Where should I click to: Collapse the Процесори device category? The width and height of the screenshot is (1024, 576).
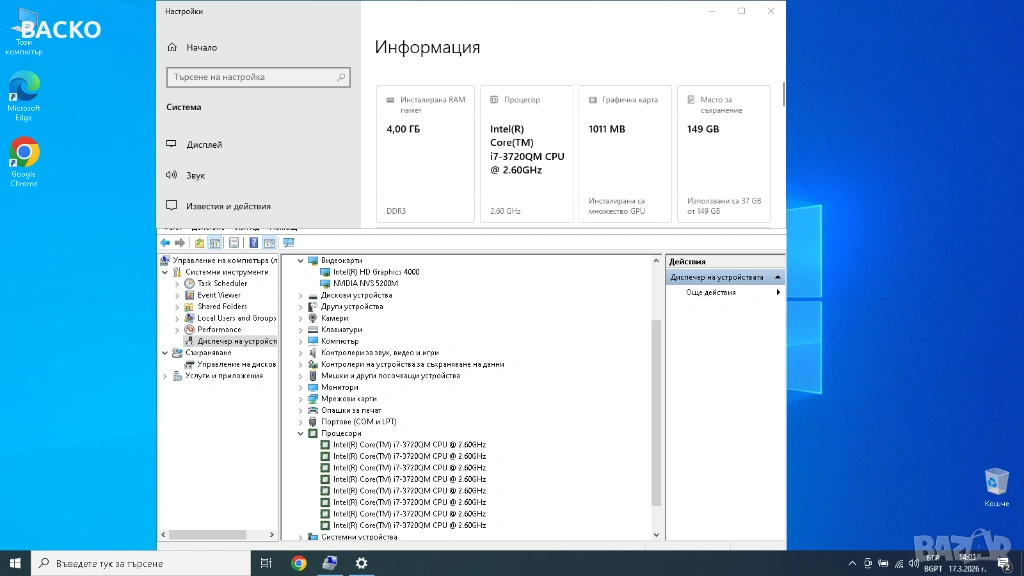tap(301, 434)
